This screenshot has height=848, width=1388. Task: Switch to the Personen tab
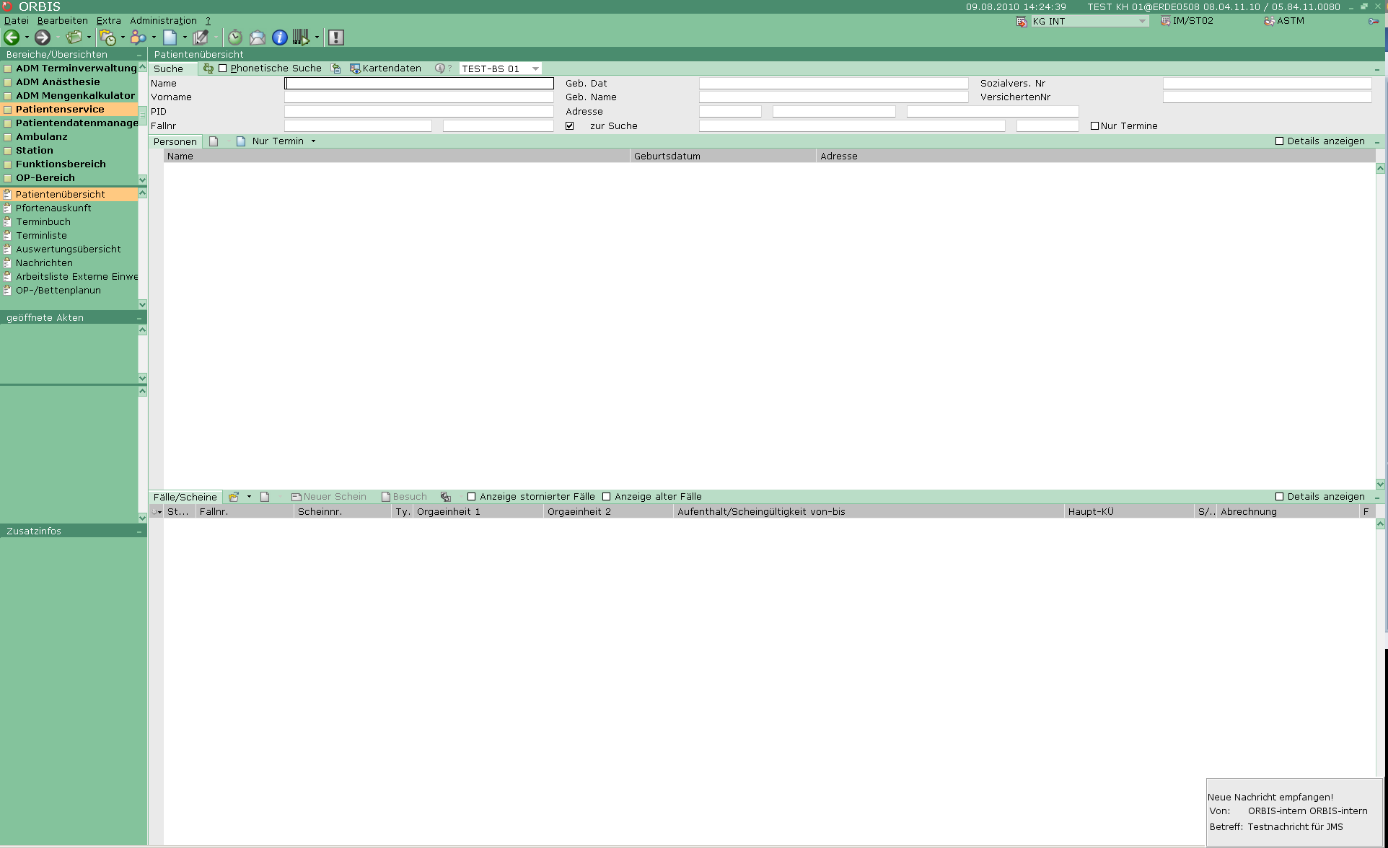click(x=175, y=142)
